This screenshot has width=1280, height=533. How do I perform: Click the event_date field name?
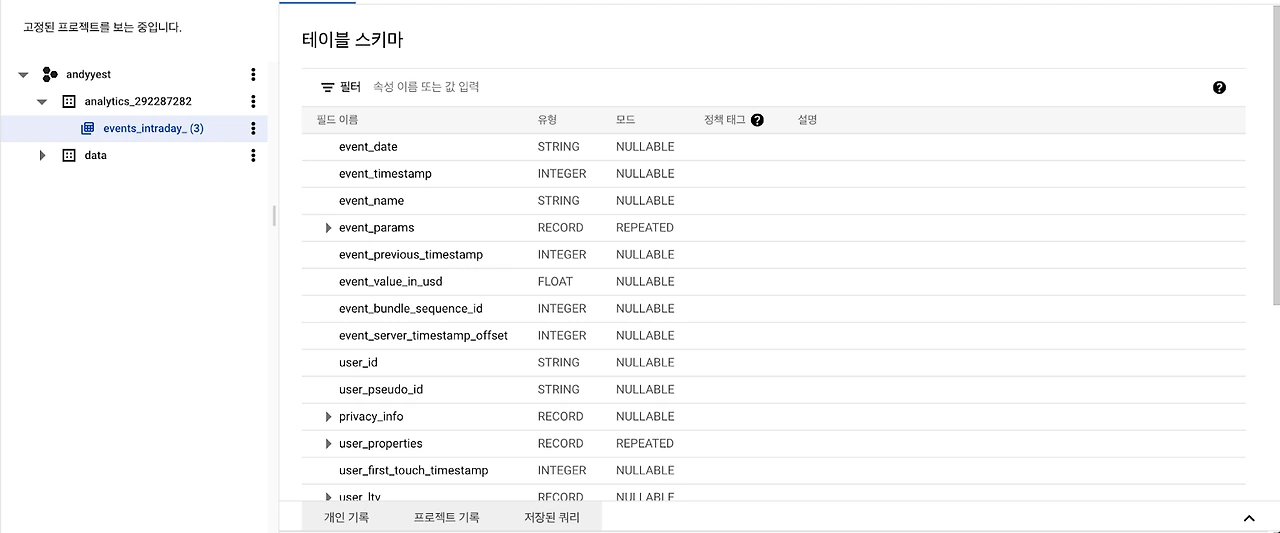point(368,147)
